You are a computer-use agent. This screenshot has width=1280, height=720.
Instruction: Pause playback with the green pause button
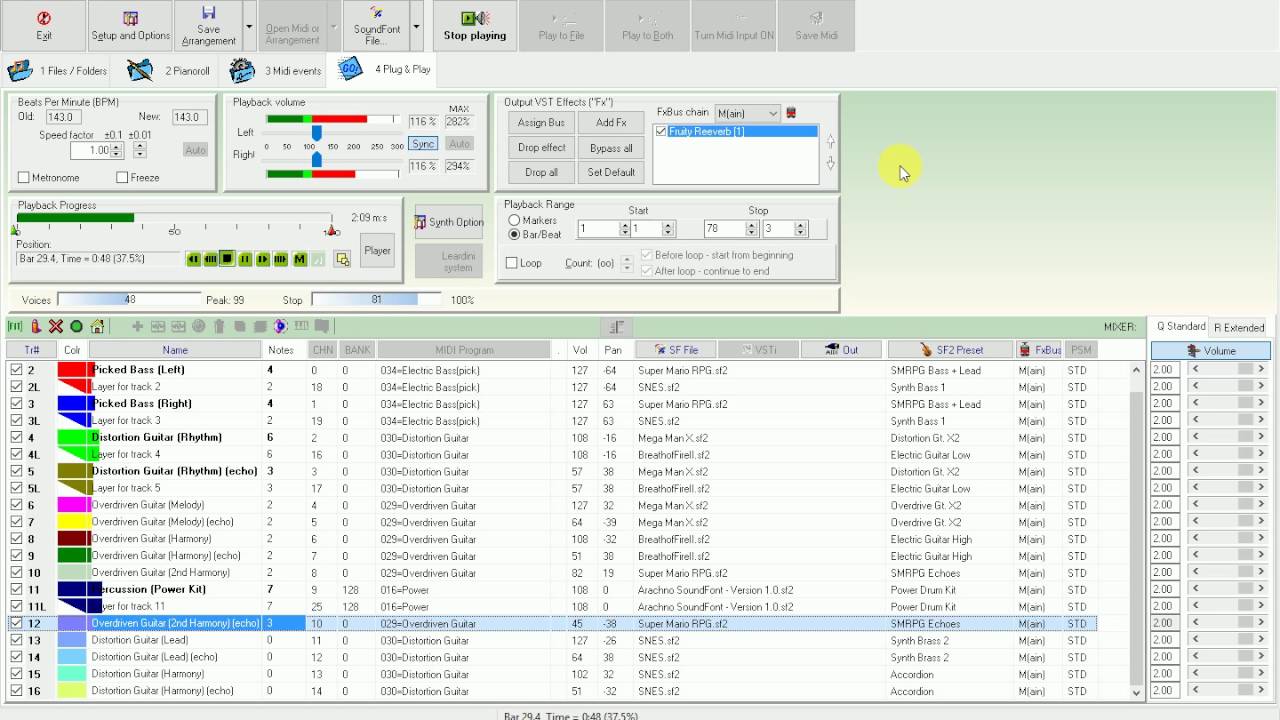pos(245,259)
